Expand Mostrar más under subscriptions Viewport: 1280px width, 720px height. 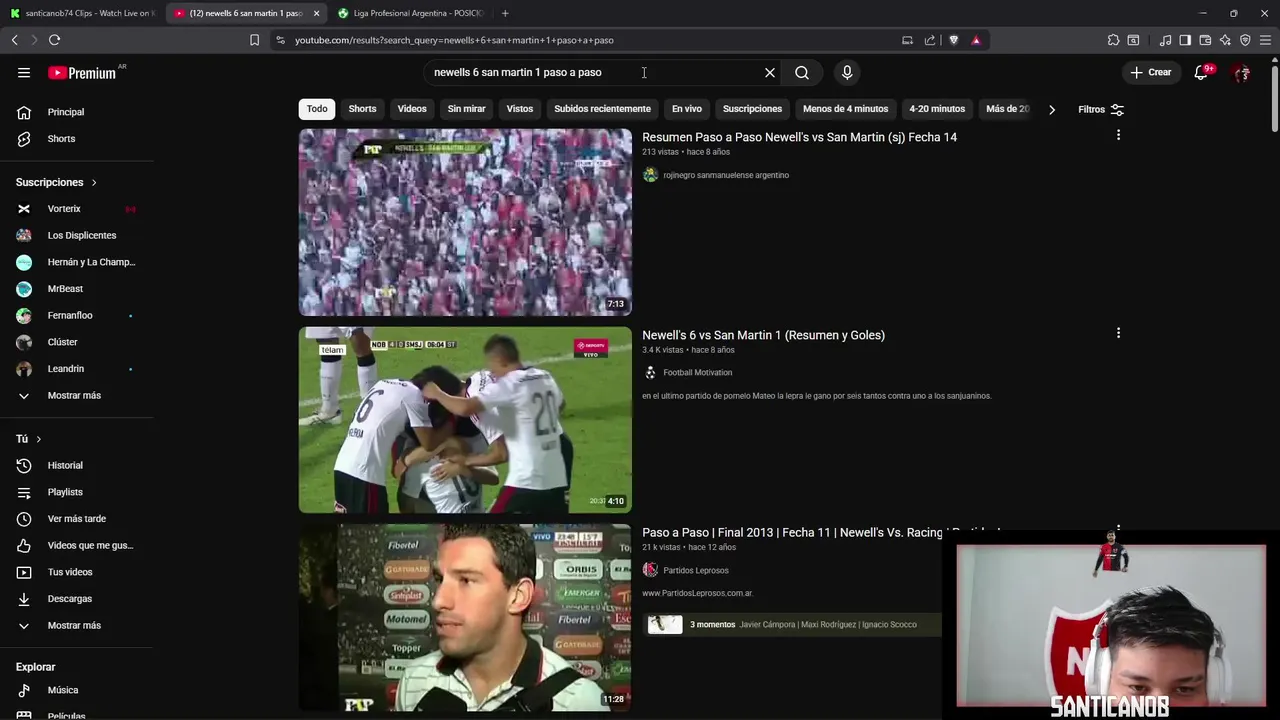[76, 395]
